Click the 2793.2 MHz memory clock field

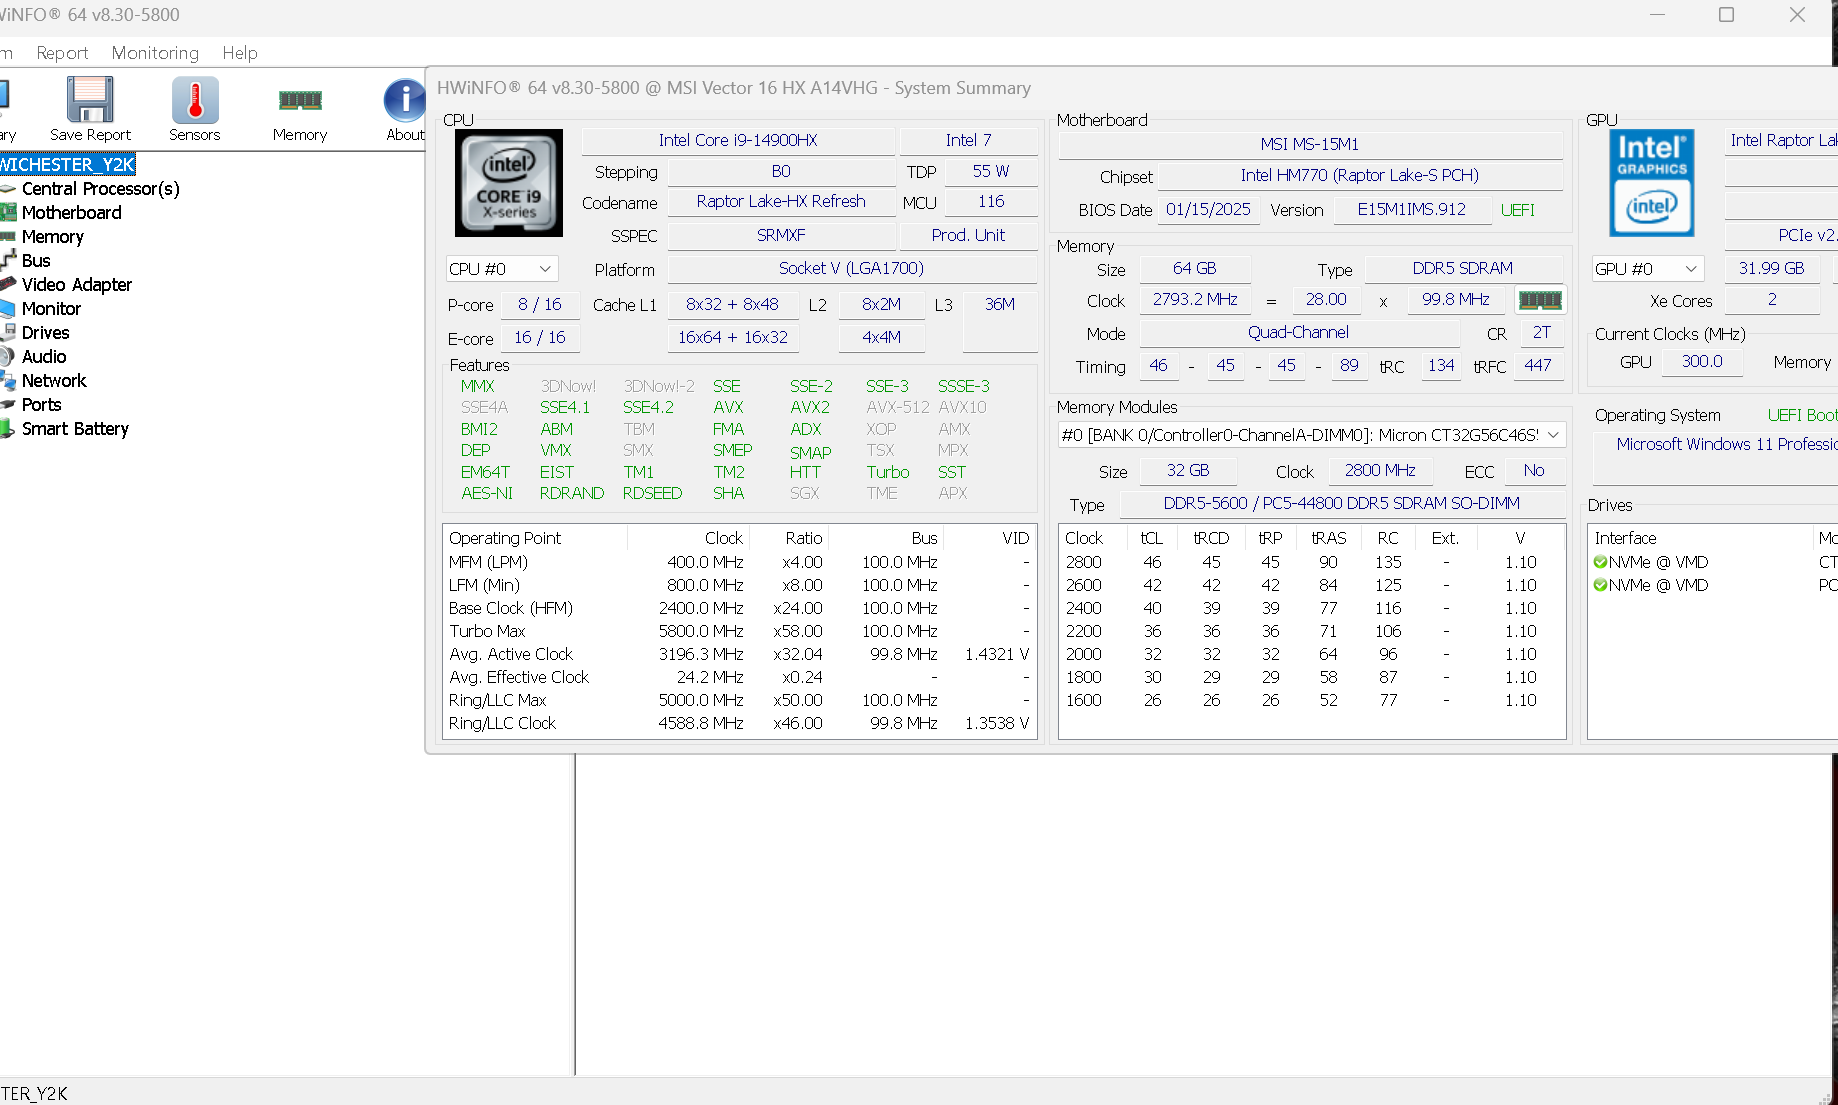click(x=1195, y=300)
